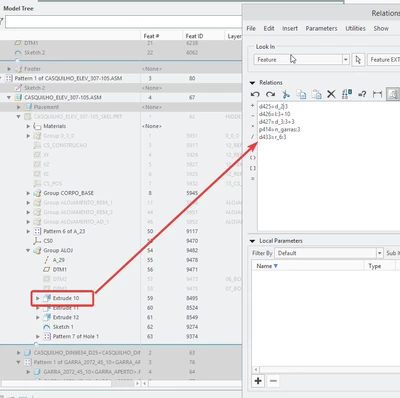Click the Type column header

(379, 266)
